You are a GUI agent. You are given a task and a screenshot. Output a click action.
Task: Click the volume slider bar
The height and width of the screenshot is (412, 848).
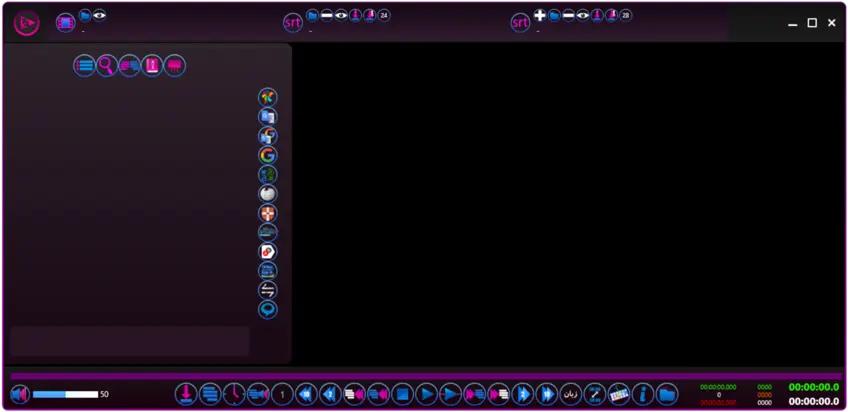(65, 394)
